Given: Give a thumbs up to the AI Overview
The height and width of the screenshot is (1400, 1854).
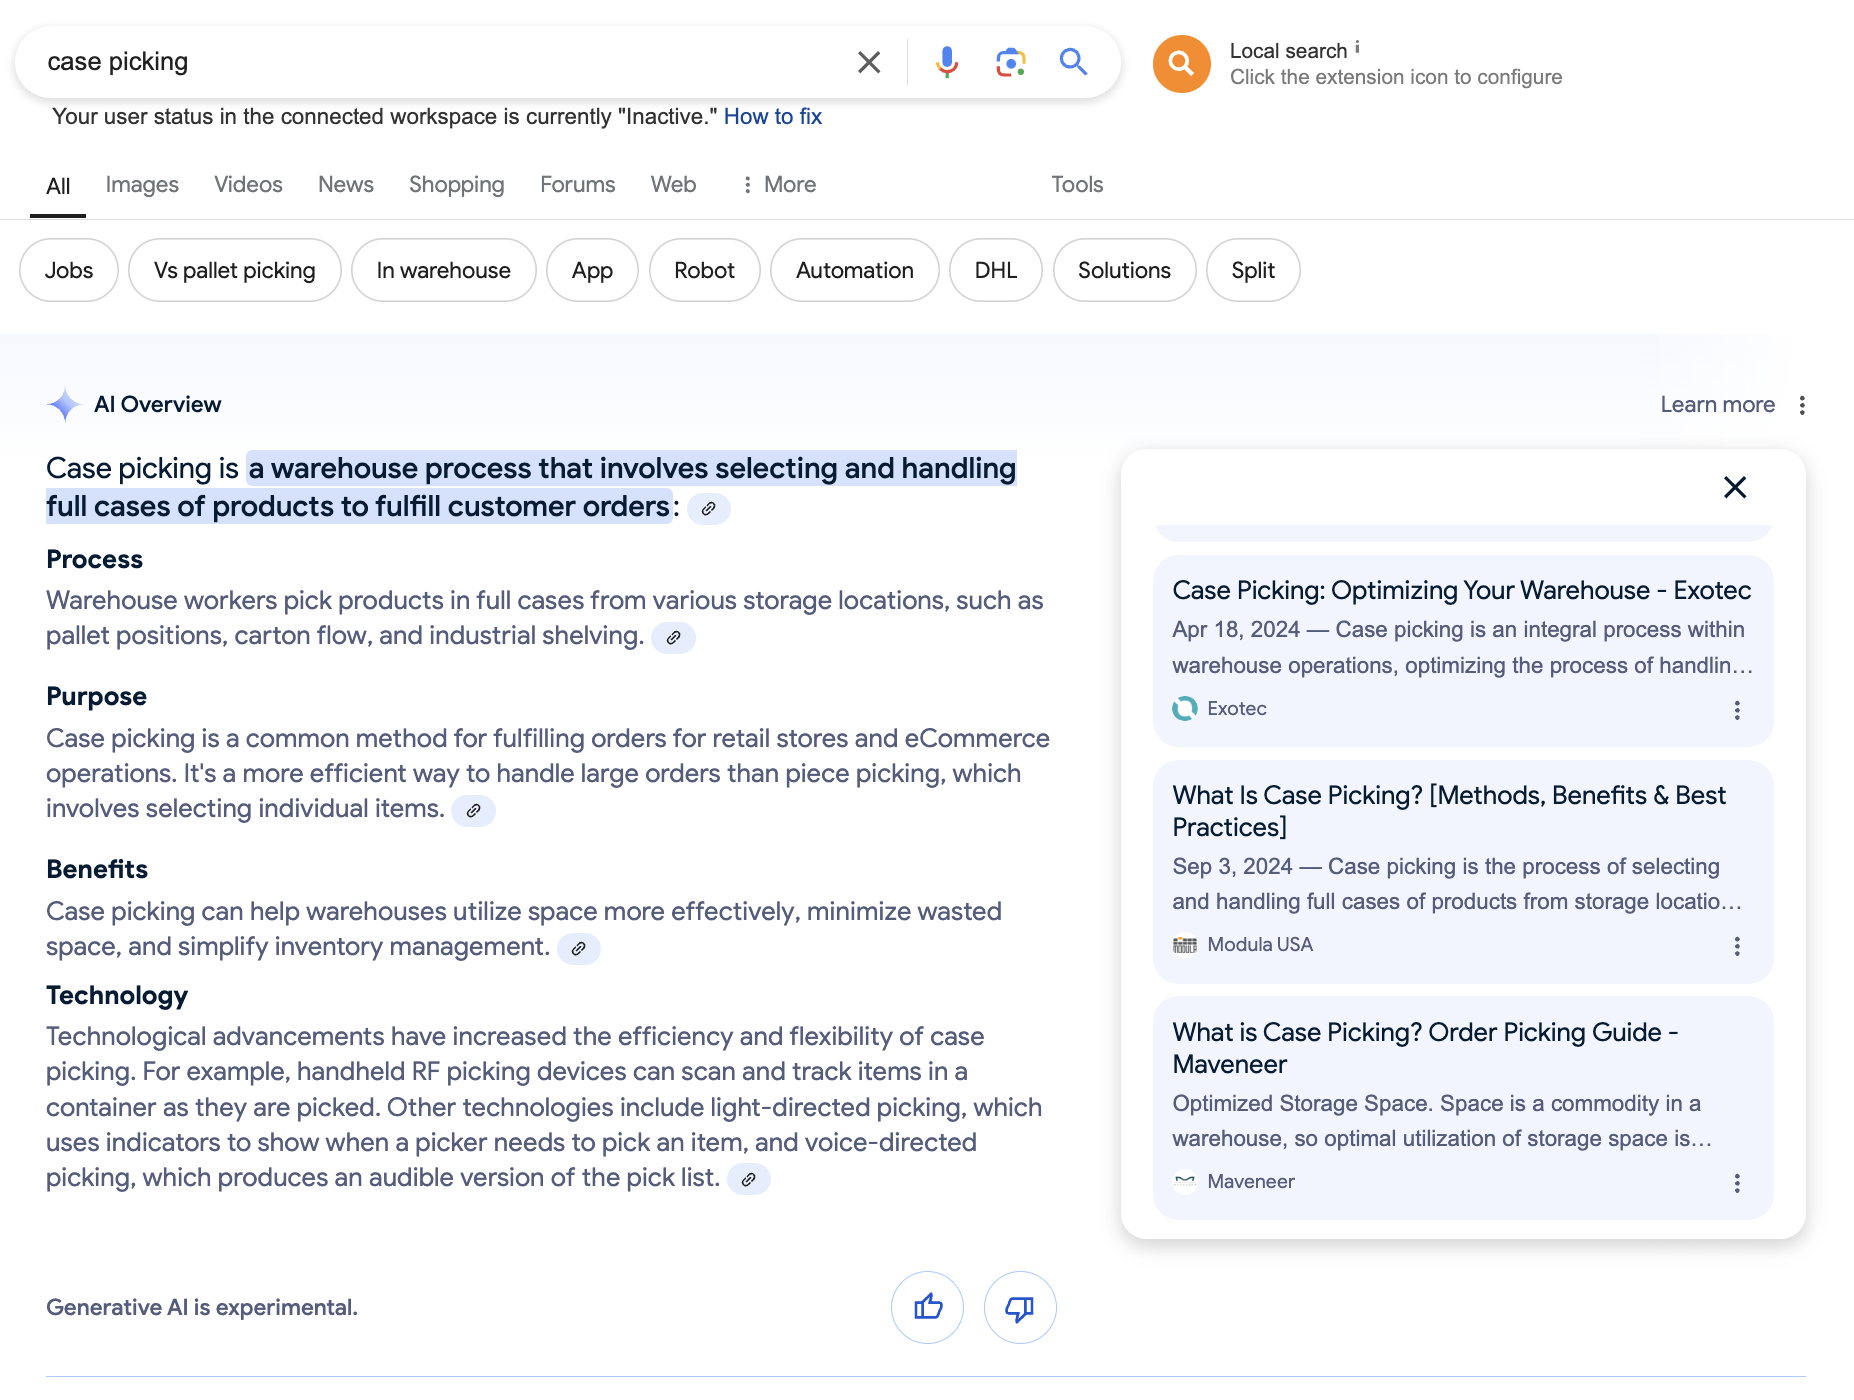Looking at the screenshot, I should [x=927, y=1307].
